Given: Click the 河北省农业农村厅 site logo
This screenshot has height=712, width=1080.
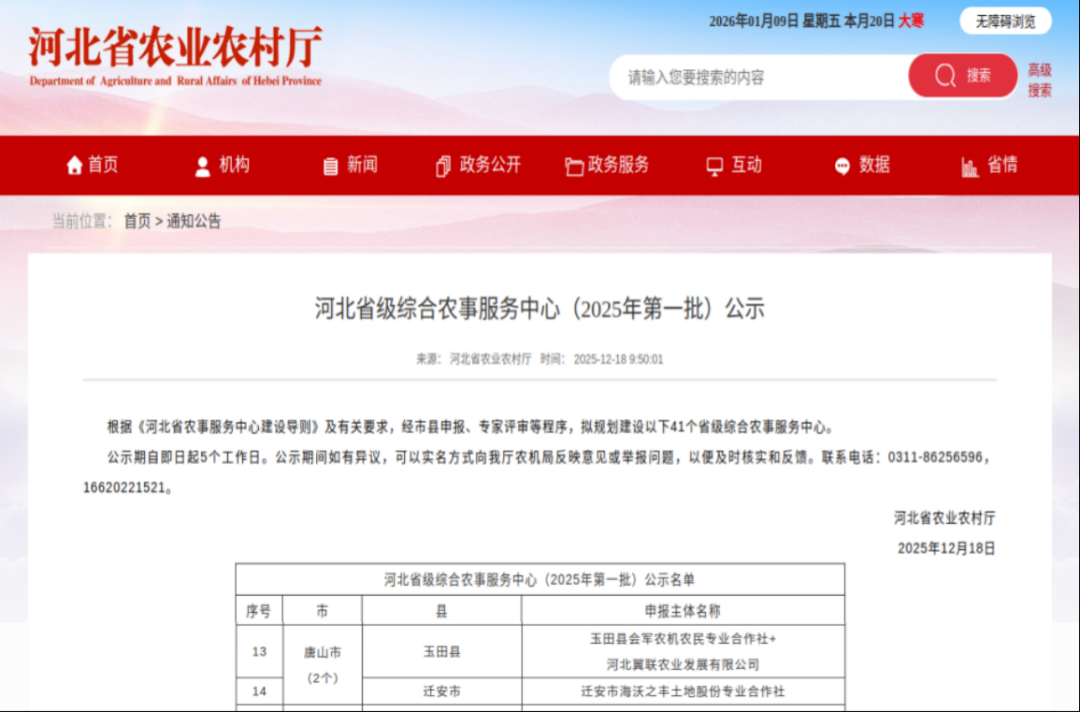Looking at the screenshot, I should [175, 55].
